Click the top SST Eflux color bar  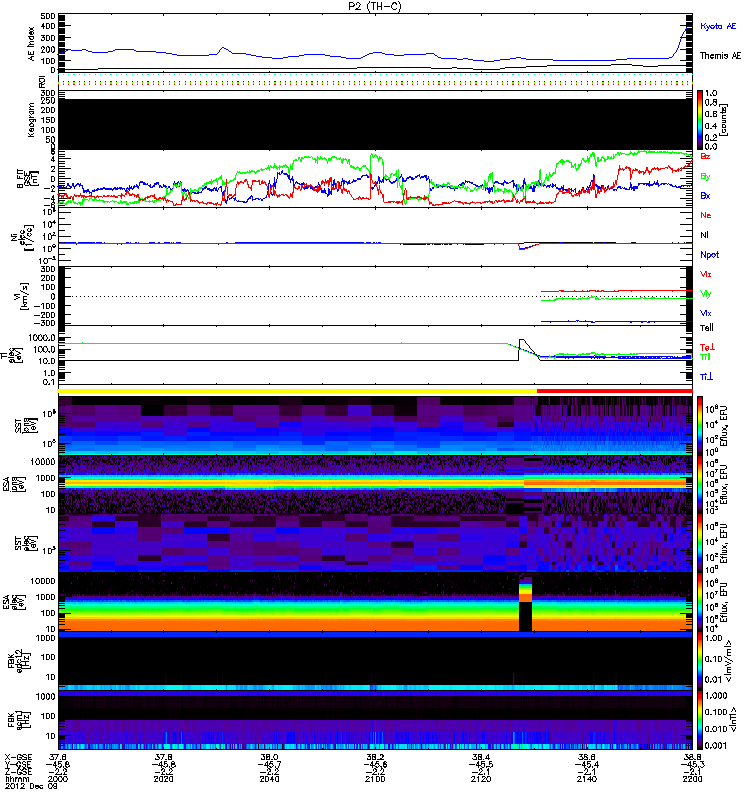pyautogui.click(x=701, y=424)
